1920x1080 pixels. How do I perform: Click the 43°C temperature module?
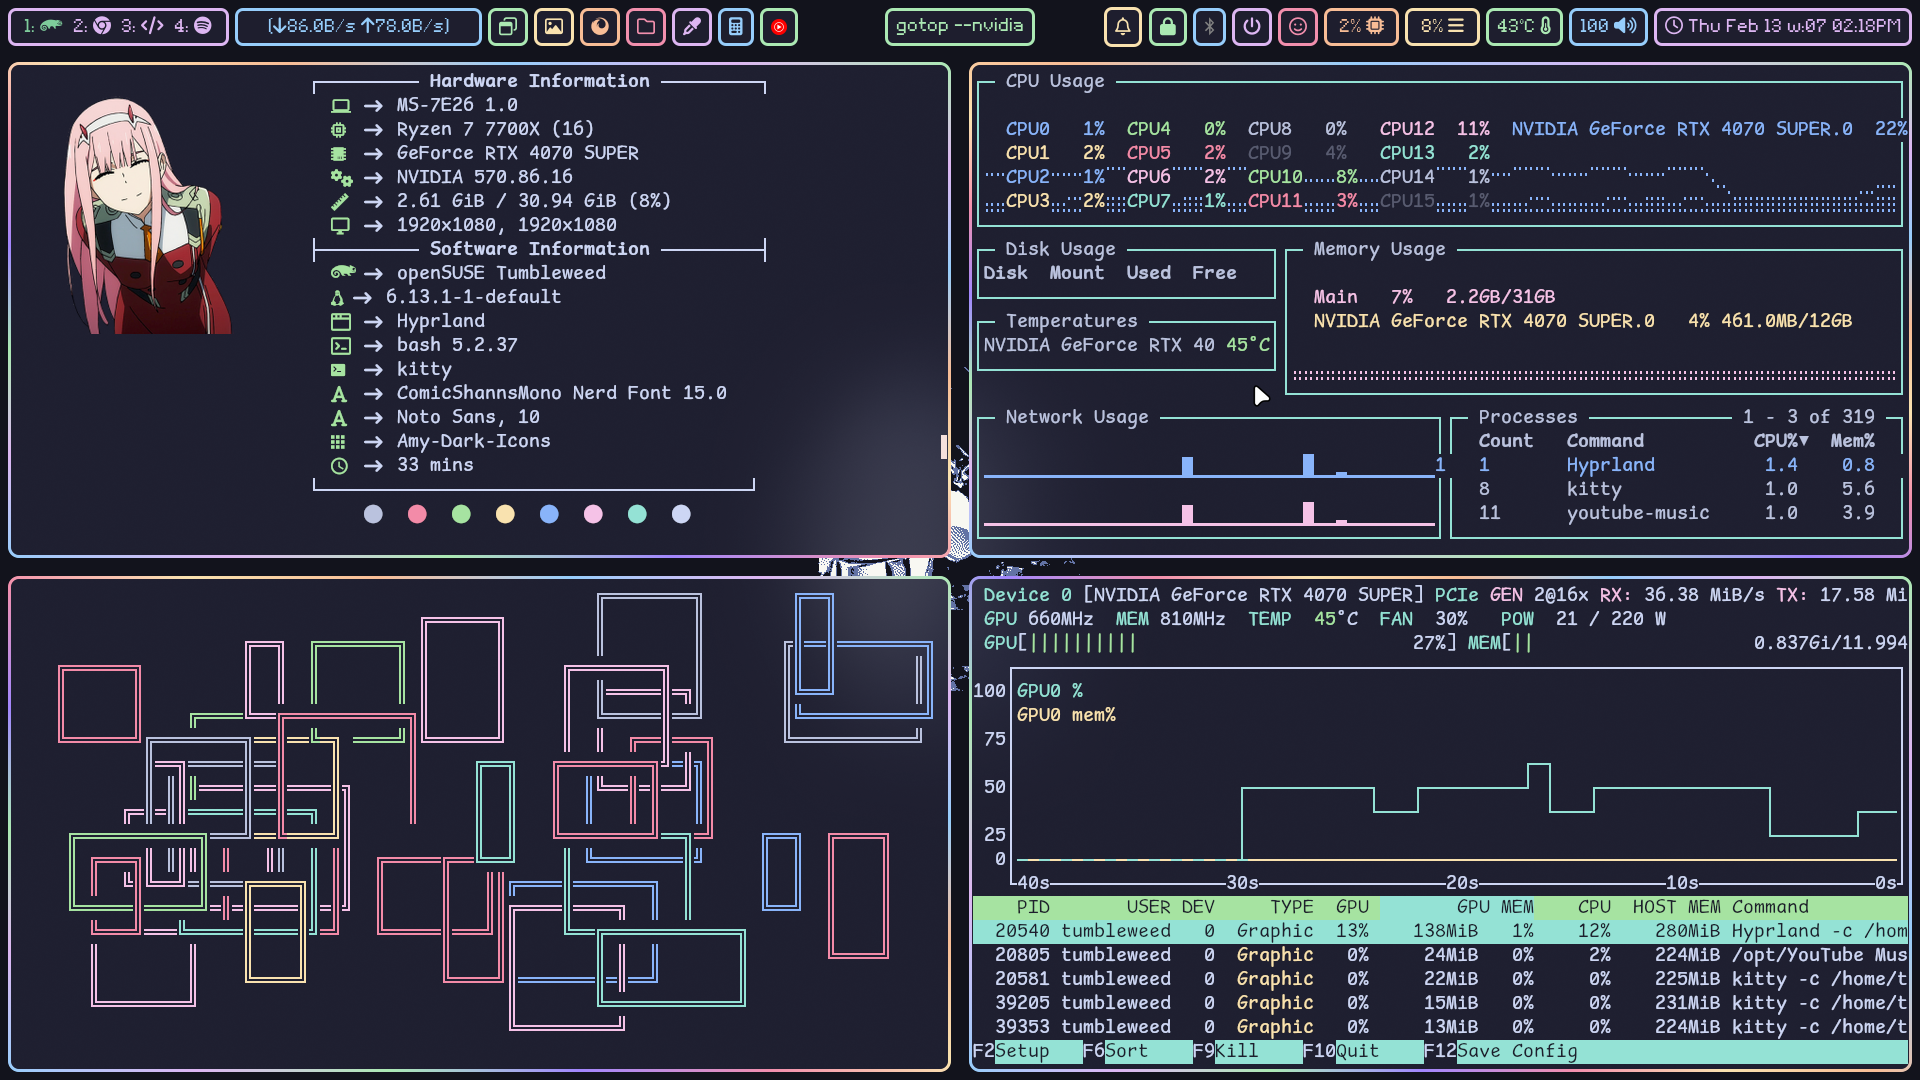click(1524, 27)
